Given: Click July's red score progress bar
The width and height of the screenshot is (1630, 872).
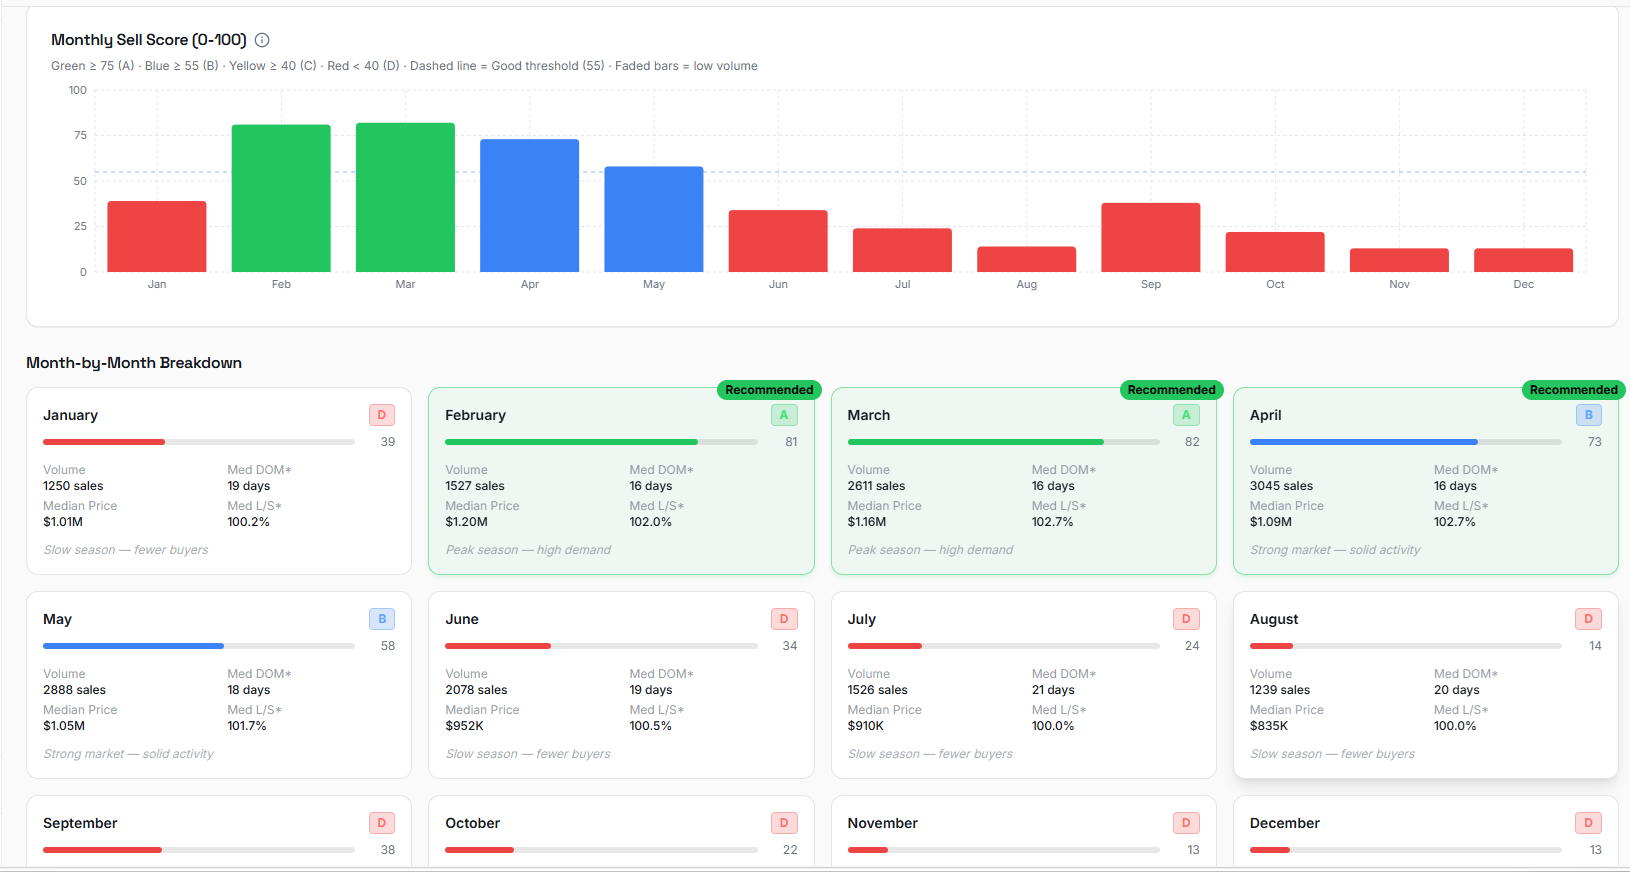Looking at the screenshot, I should pos(1003,646).
